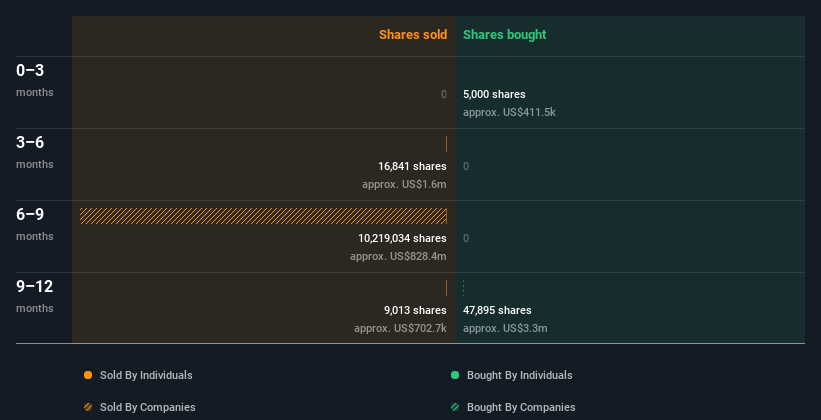The width and height of the screenshot is (821, 420).
Task: Click the 47,895 shares value
Action: click(x=497, y=311)
